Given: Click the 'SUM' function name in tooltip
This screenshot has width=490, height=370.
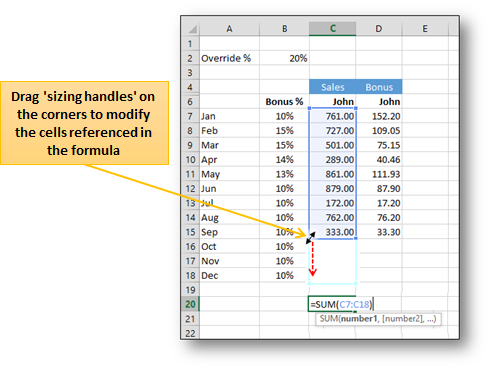Looking at the screenshot, I should (x=329, y=319).
